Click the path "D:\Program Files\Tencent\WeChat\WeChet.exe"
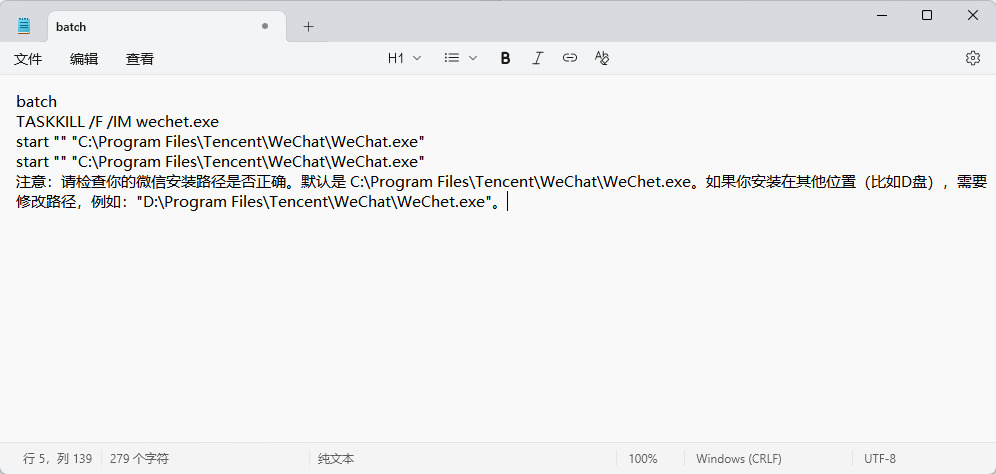996x474 pixels. tap(315, 202)
